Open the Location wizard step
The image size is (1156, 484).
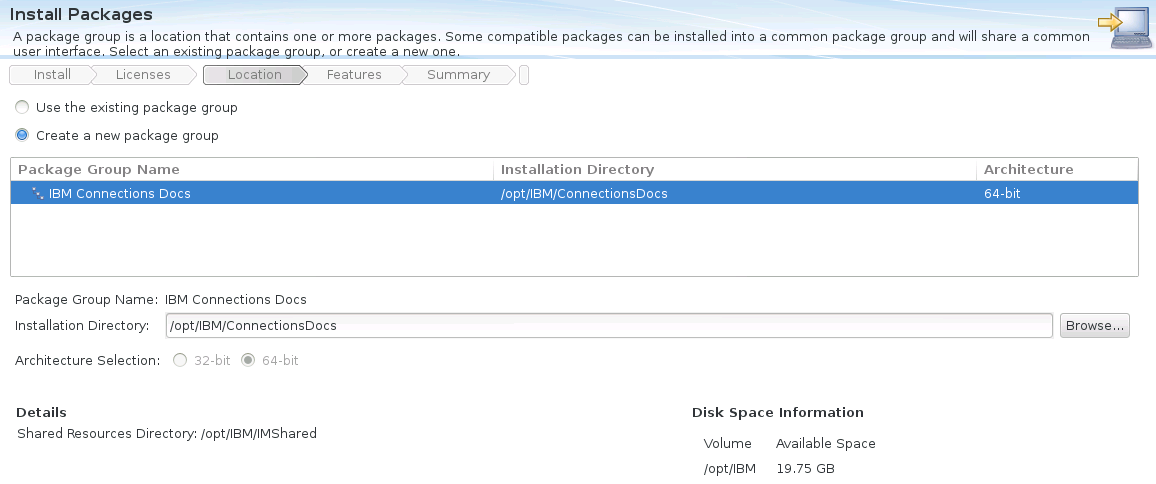click(x=254, y=75)
